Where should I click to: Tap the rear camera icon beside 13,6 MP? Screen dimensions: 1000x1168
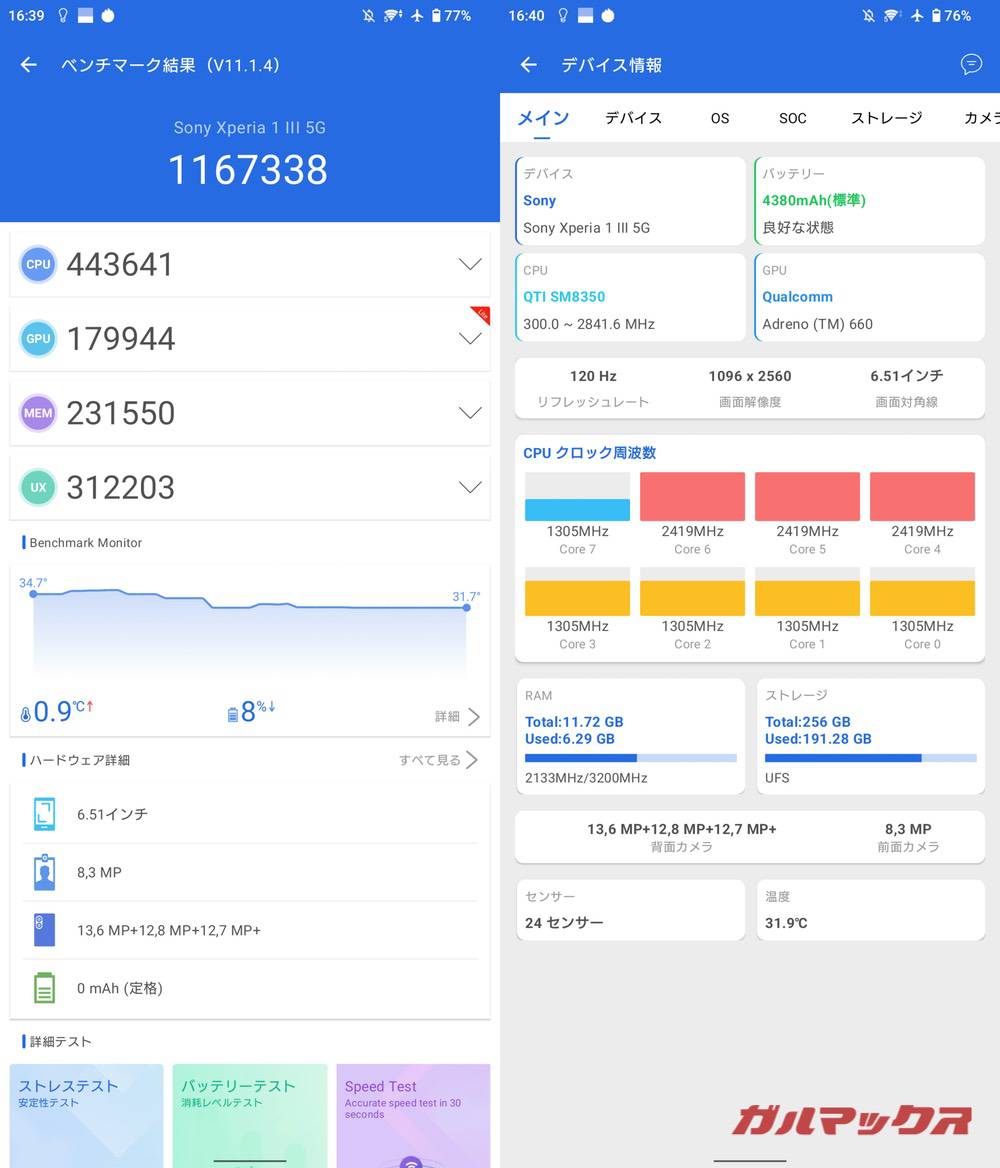coord(45,930)
